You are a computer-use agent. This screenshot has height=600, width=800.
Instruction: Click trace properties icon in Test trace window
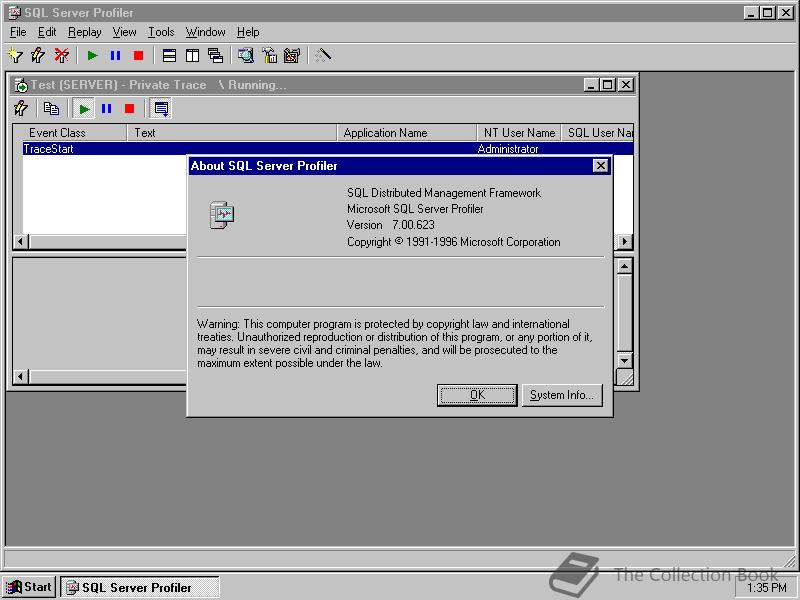[21, 109]
